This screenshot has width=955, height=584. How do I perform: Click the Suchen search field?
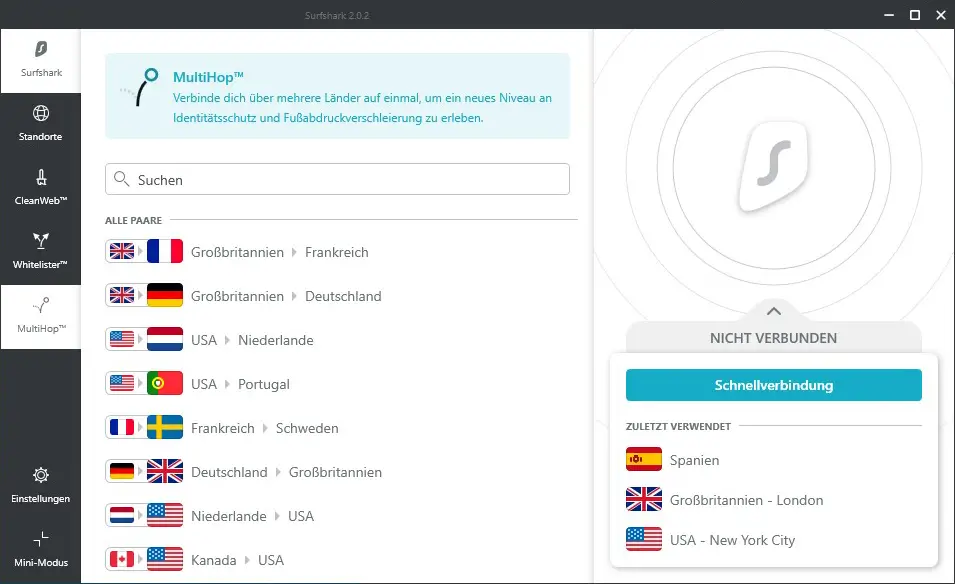click(x=337, y=179)
